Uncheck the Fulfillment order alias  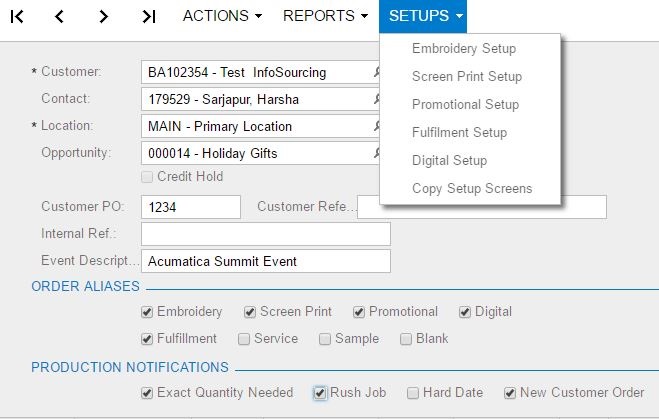coord(147,339)
